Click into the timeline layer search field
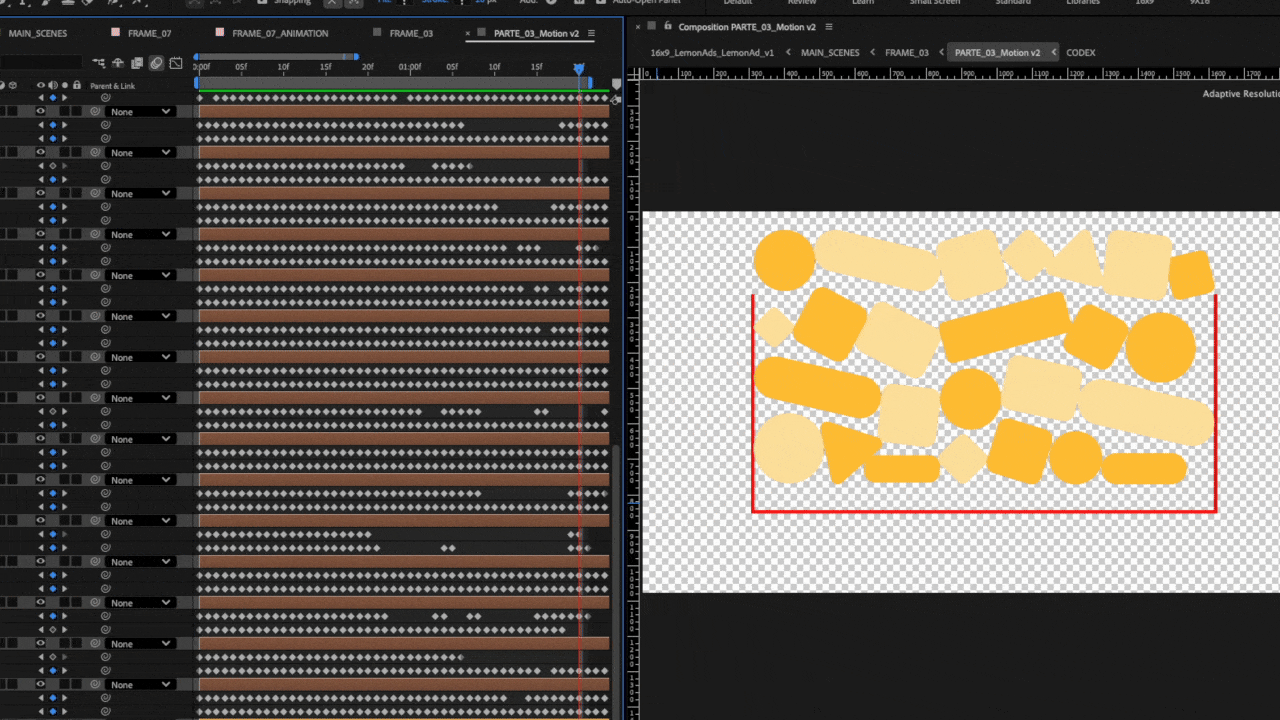 click(x=40, y=63)
